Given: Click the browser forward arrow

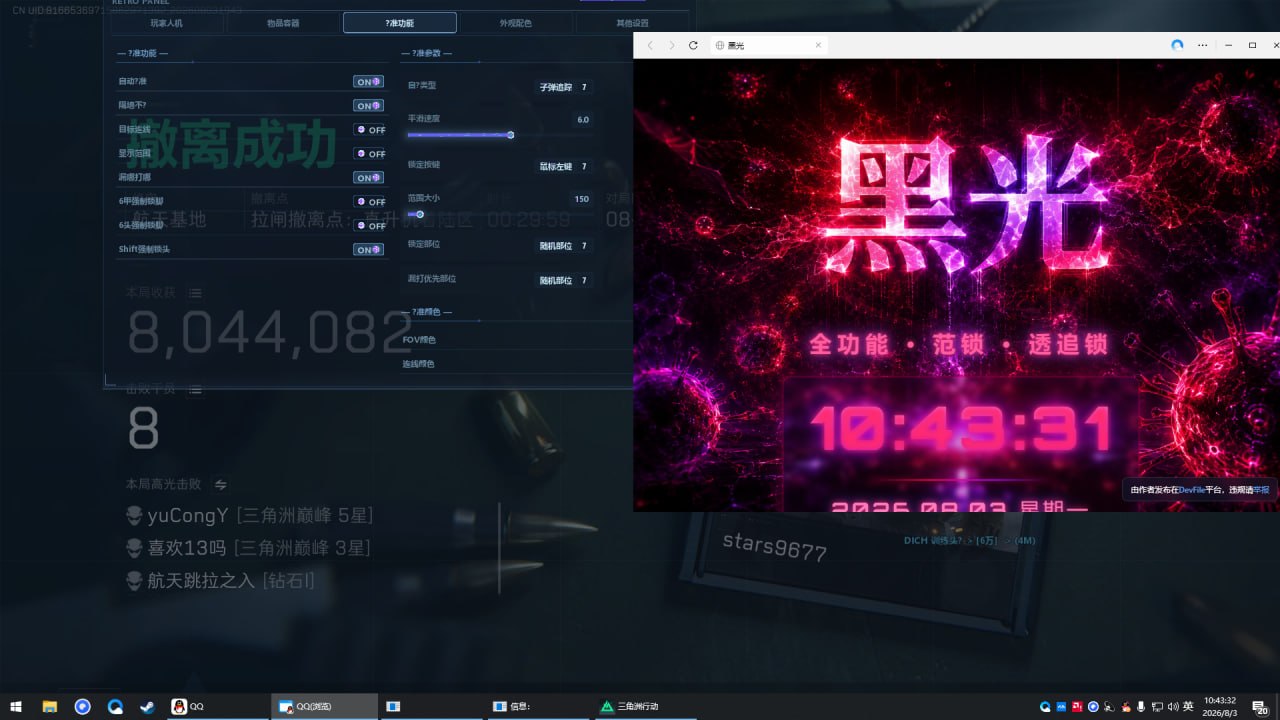Looking at the screenshot, I should tap(672, 46).
